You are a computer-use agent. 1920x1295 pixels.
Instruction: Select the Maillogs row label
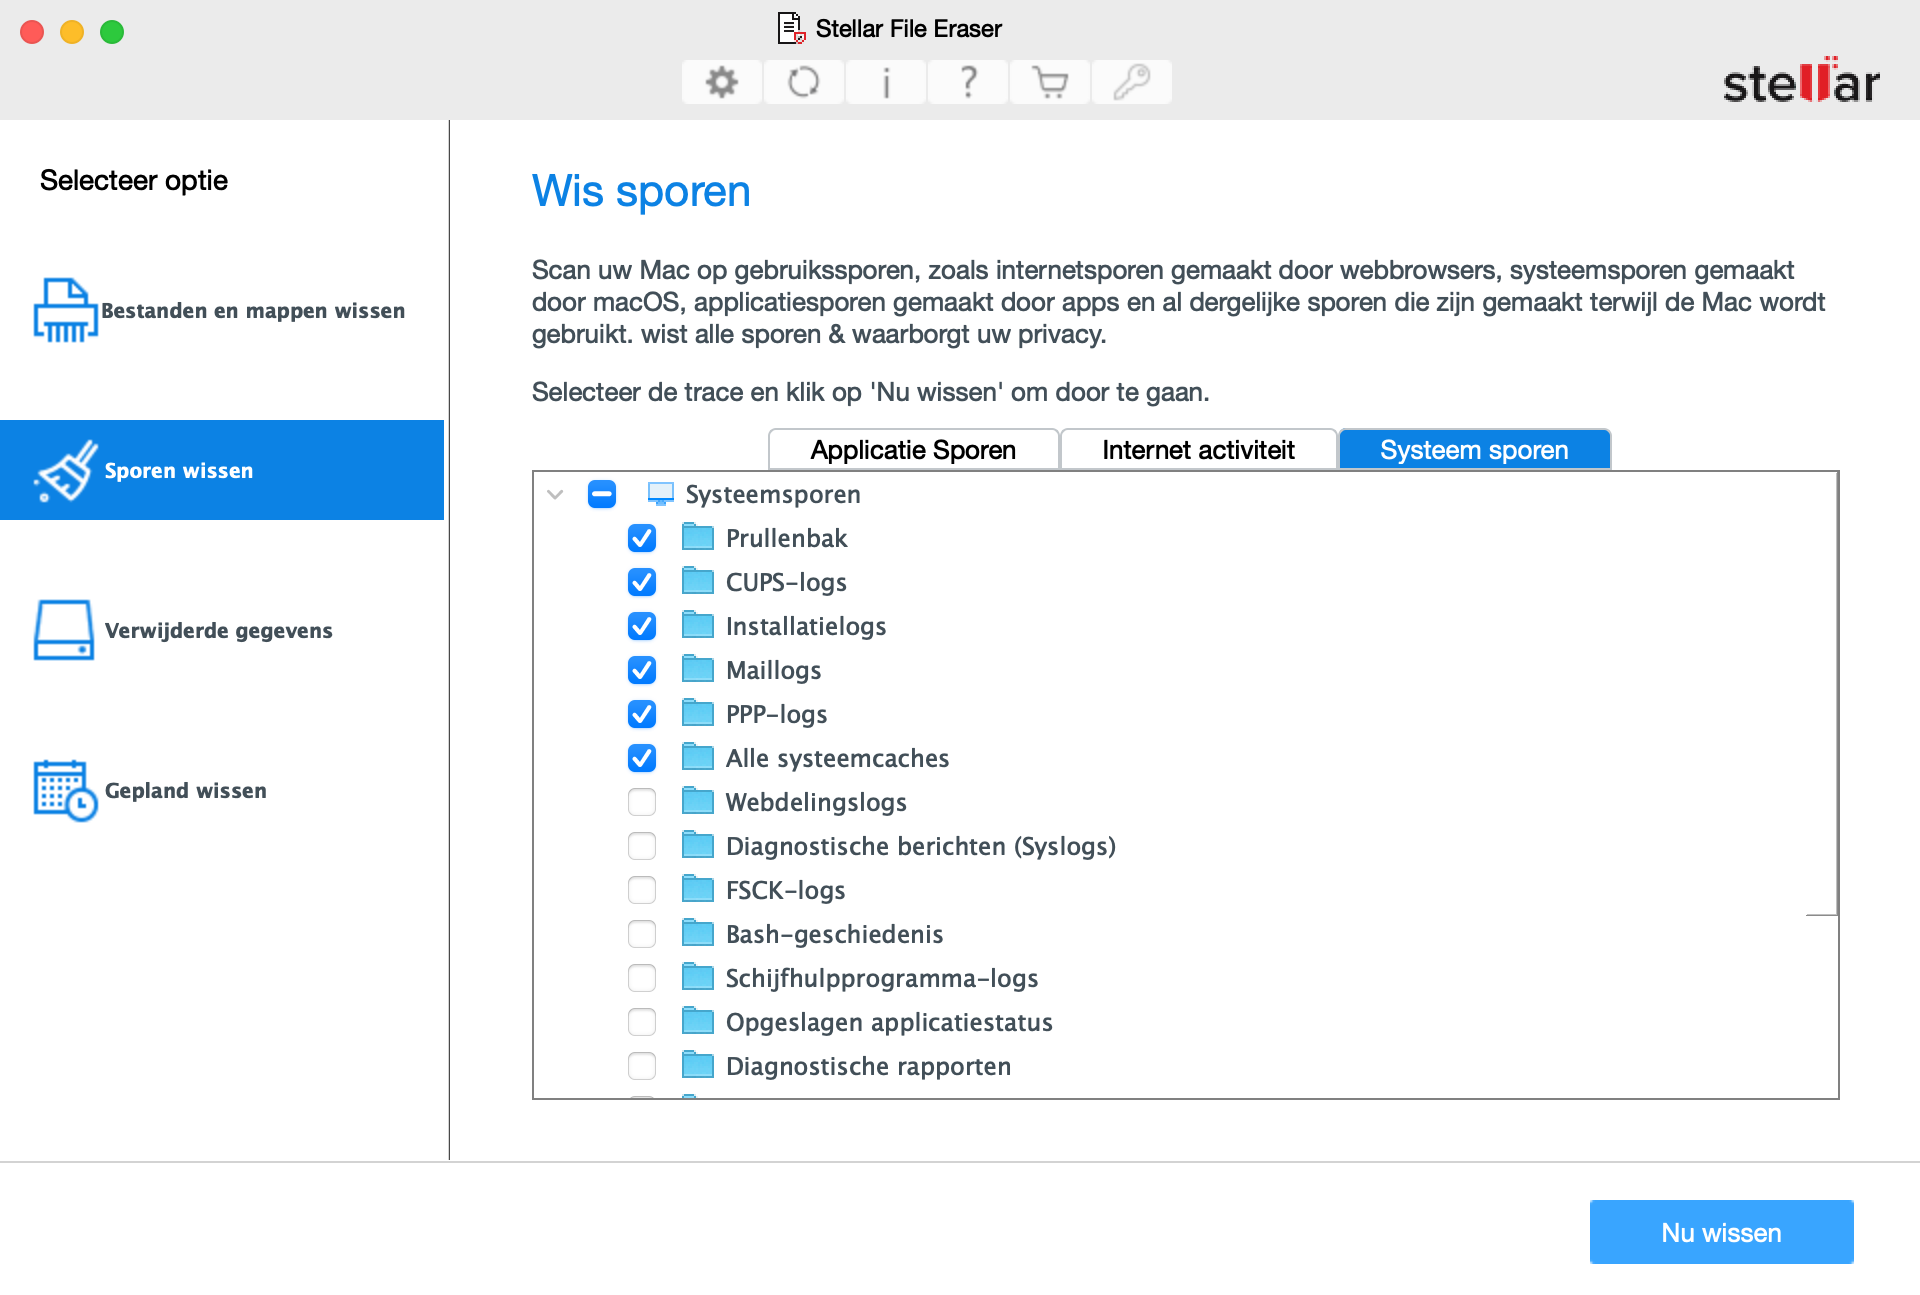tap(773, 670)
